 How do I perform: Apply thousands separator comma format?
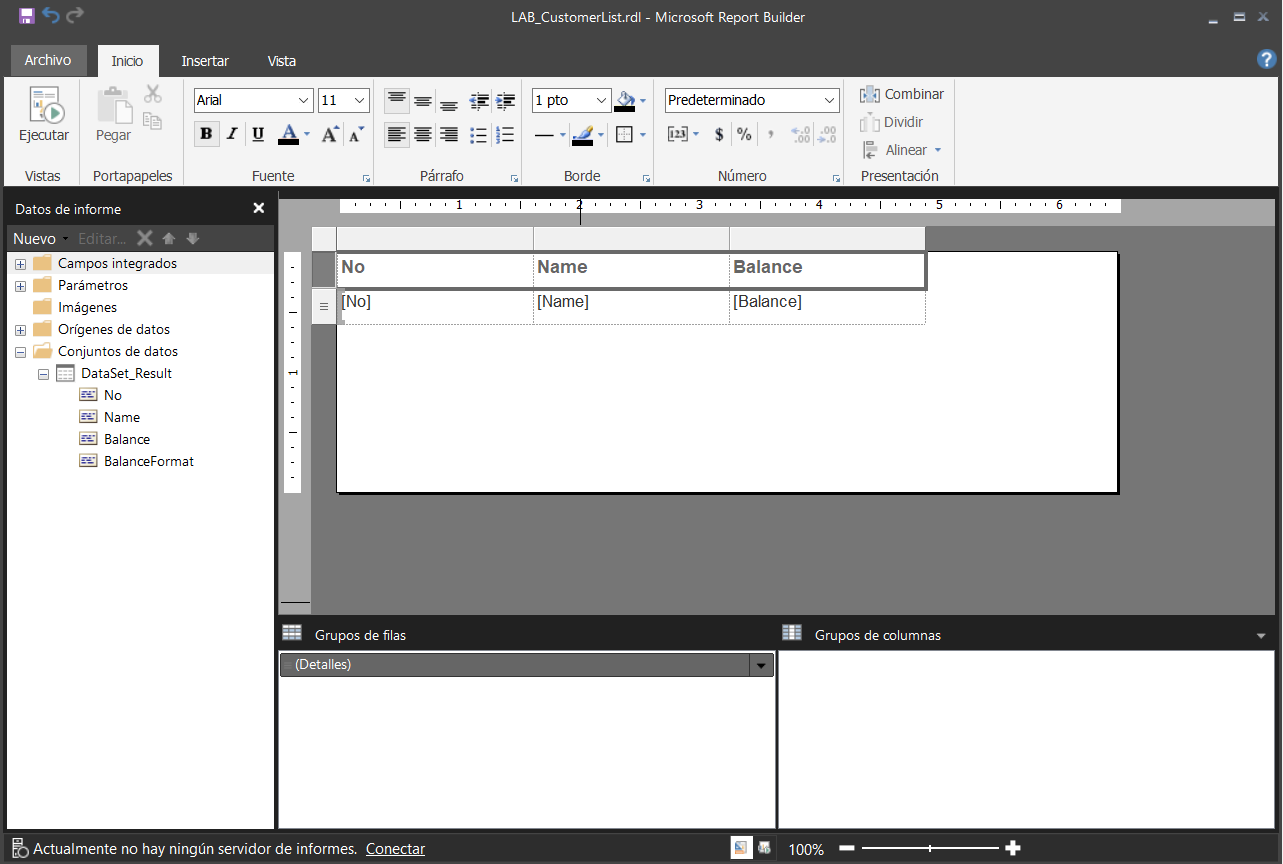click(770, 134)
